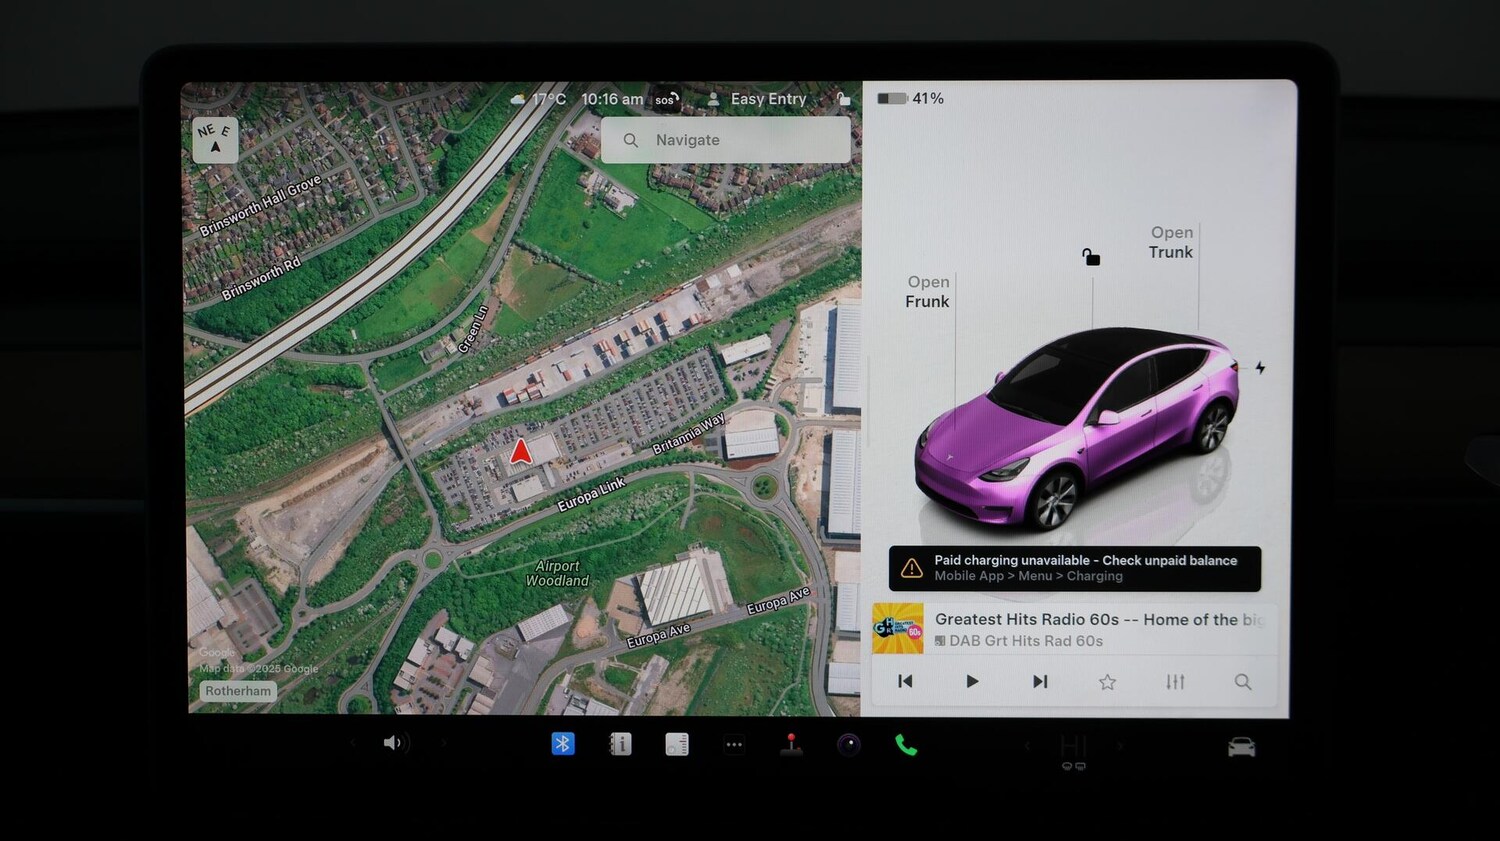
Task: Select the green phone icon in the taskbar
Action: coord(906,743)
